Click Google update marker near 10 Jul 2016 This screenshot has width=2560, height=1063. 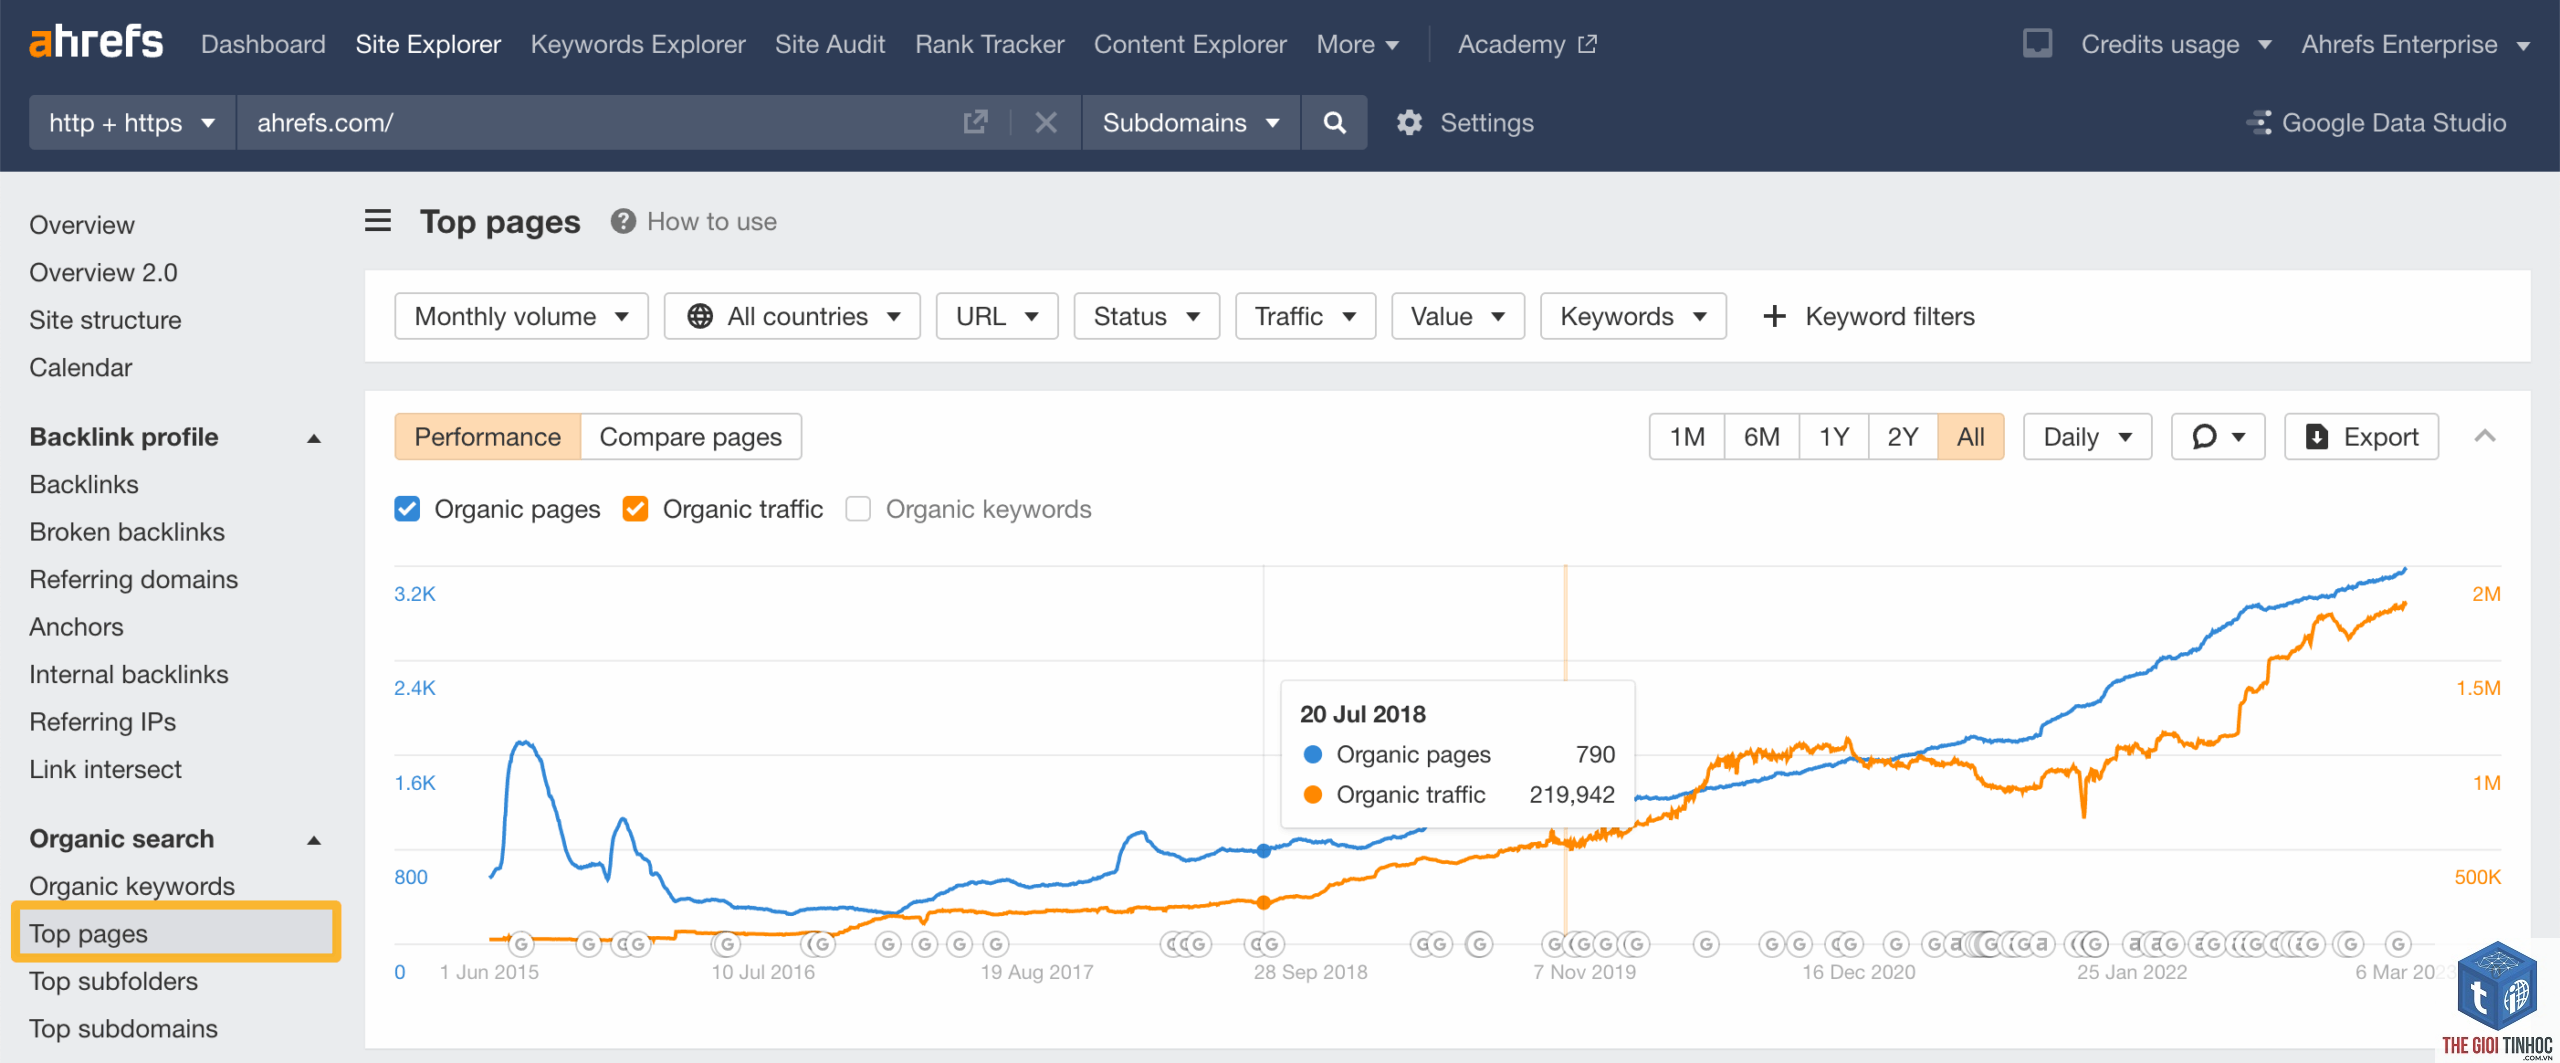point(727,943)
